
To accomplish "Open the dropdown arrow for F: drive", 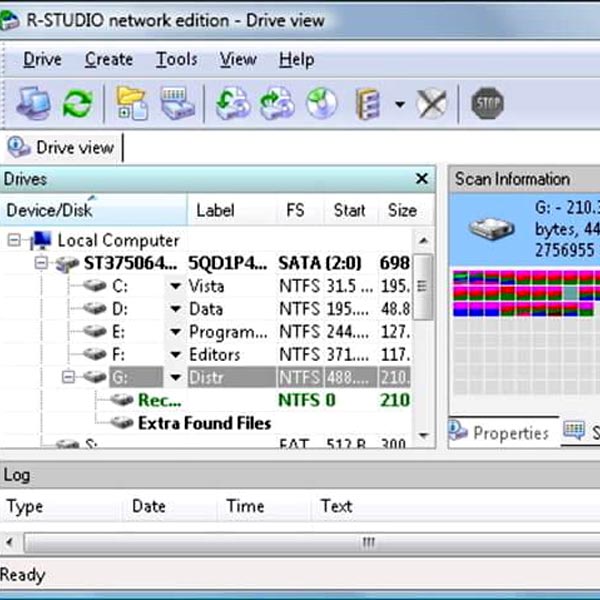I will point(176,355).
